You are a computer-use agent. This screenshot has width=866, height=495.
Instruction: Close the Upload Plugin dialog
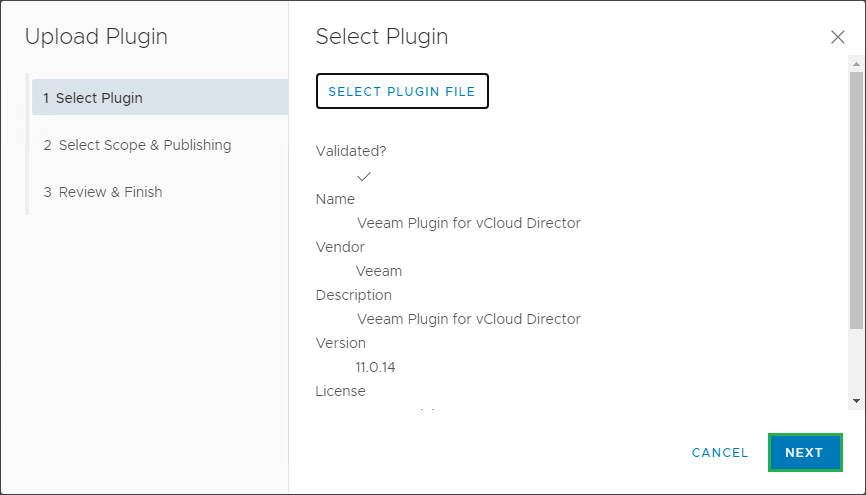(838, 37)
